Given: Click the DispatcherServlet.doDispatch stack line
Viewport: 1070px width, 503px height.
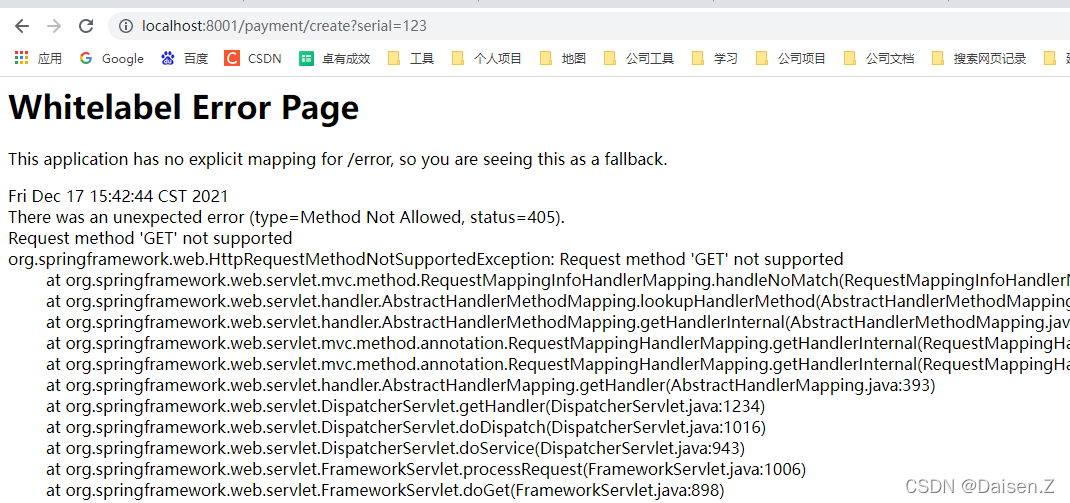Looking at the screenshot, I should tap(406, 428).
